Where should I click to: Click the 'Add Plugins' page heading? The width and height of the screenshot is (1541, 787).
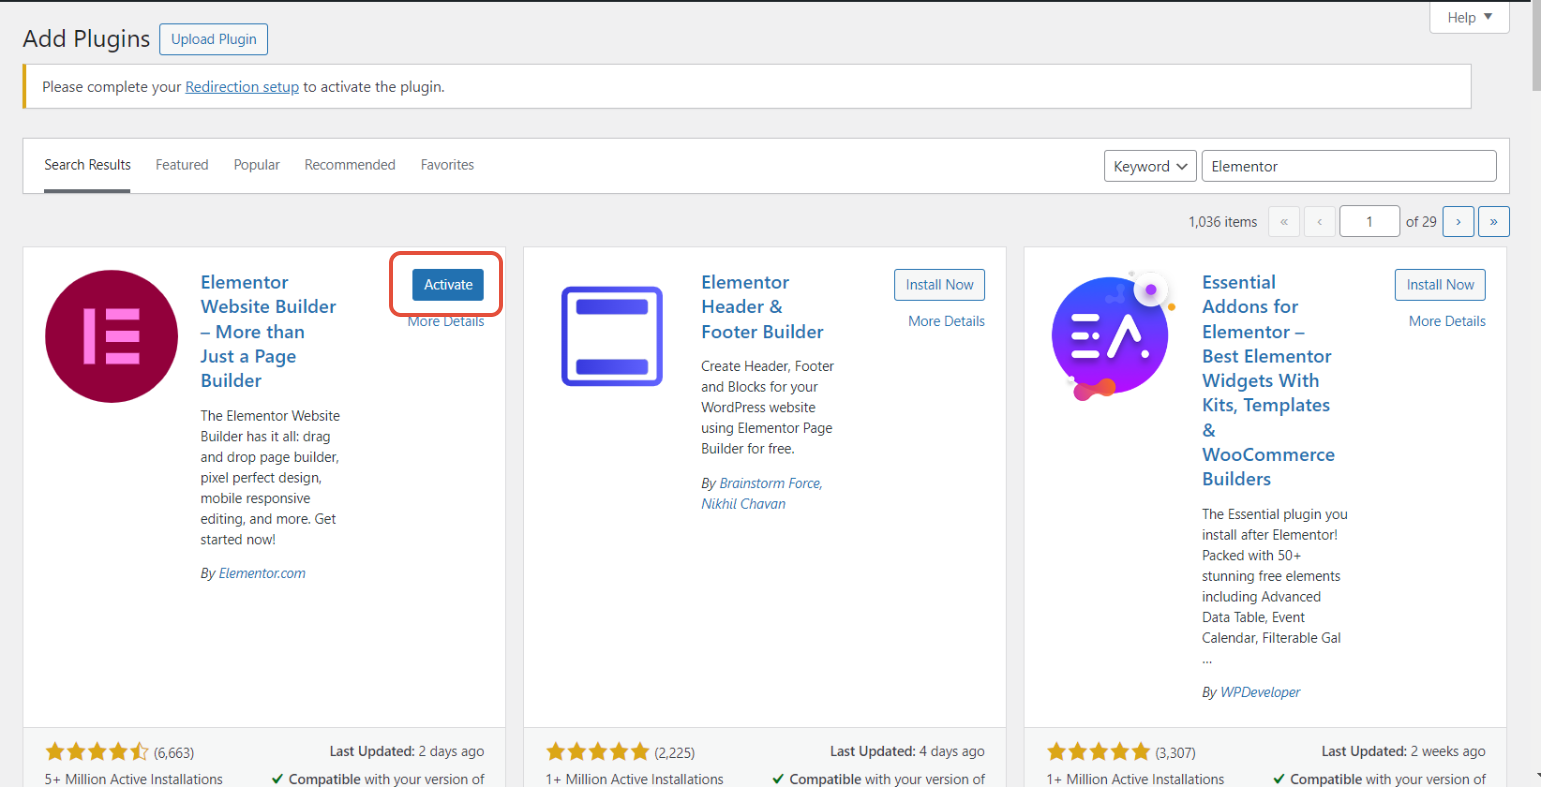coord(86,39)
